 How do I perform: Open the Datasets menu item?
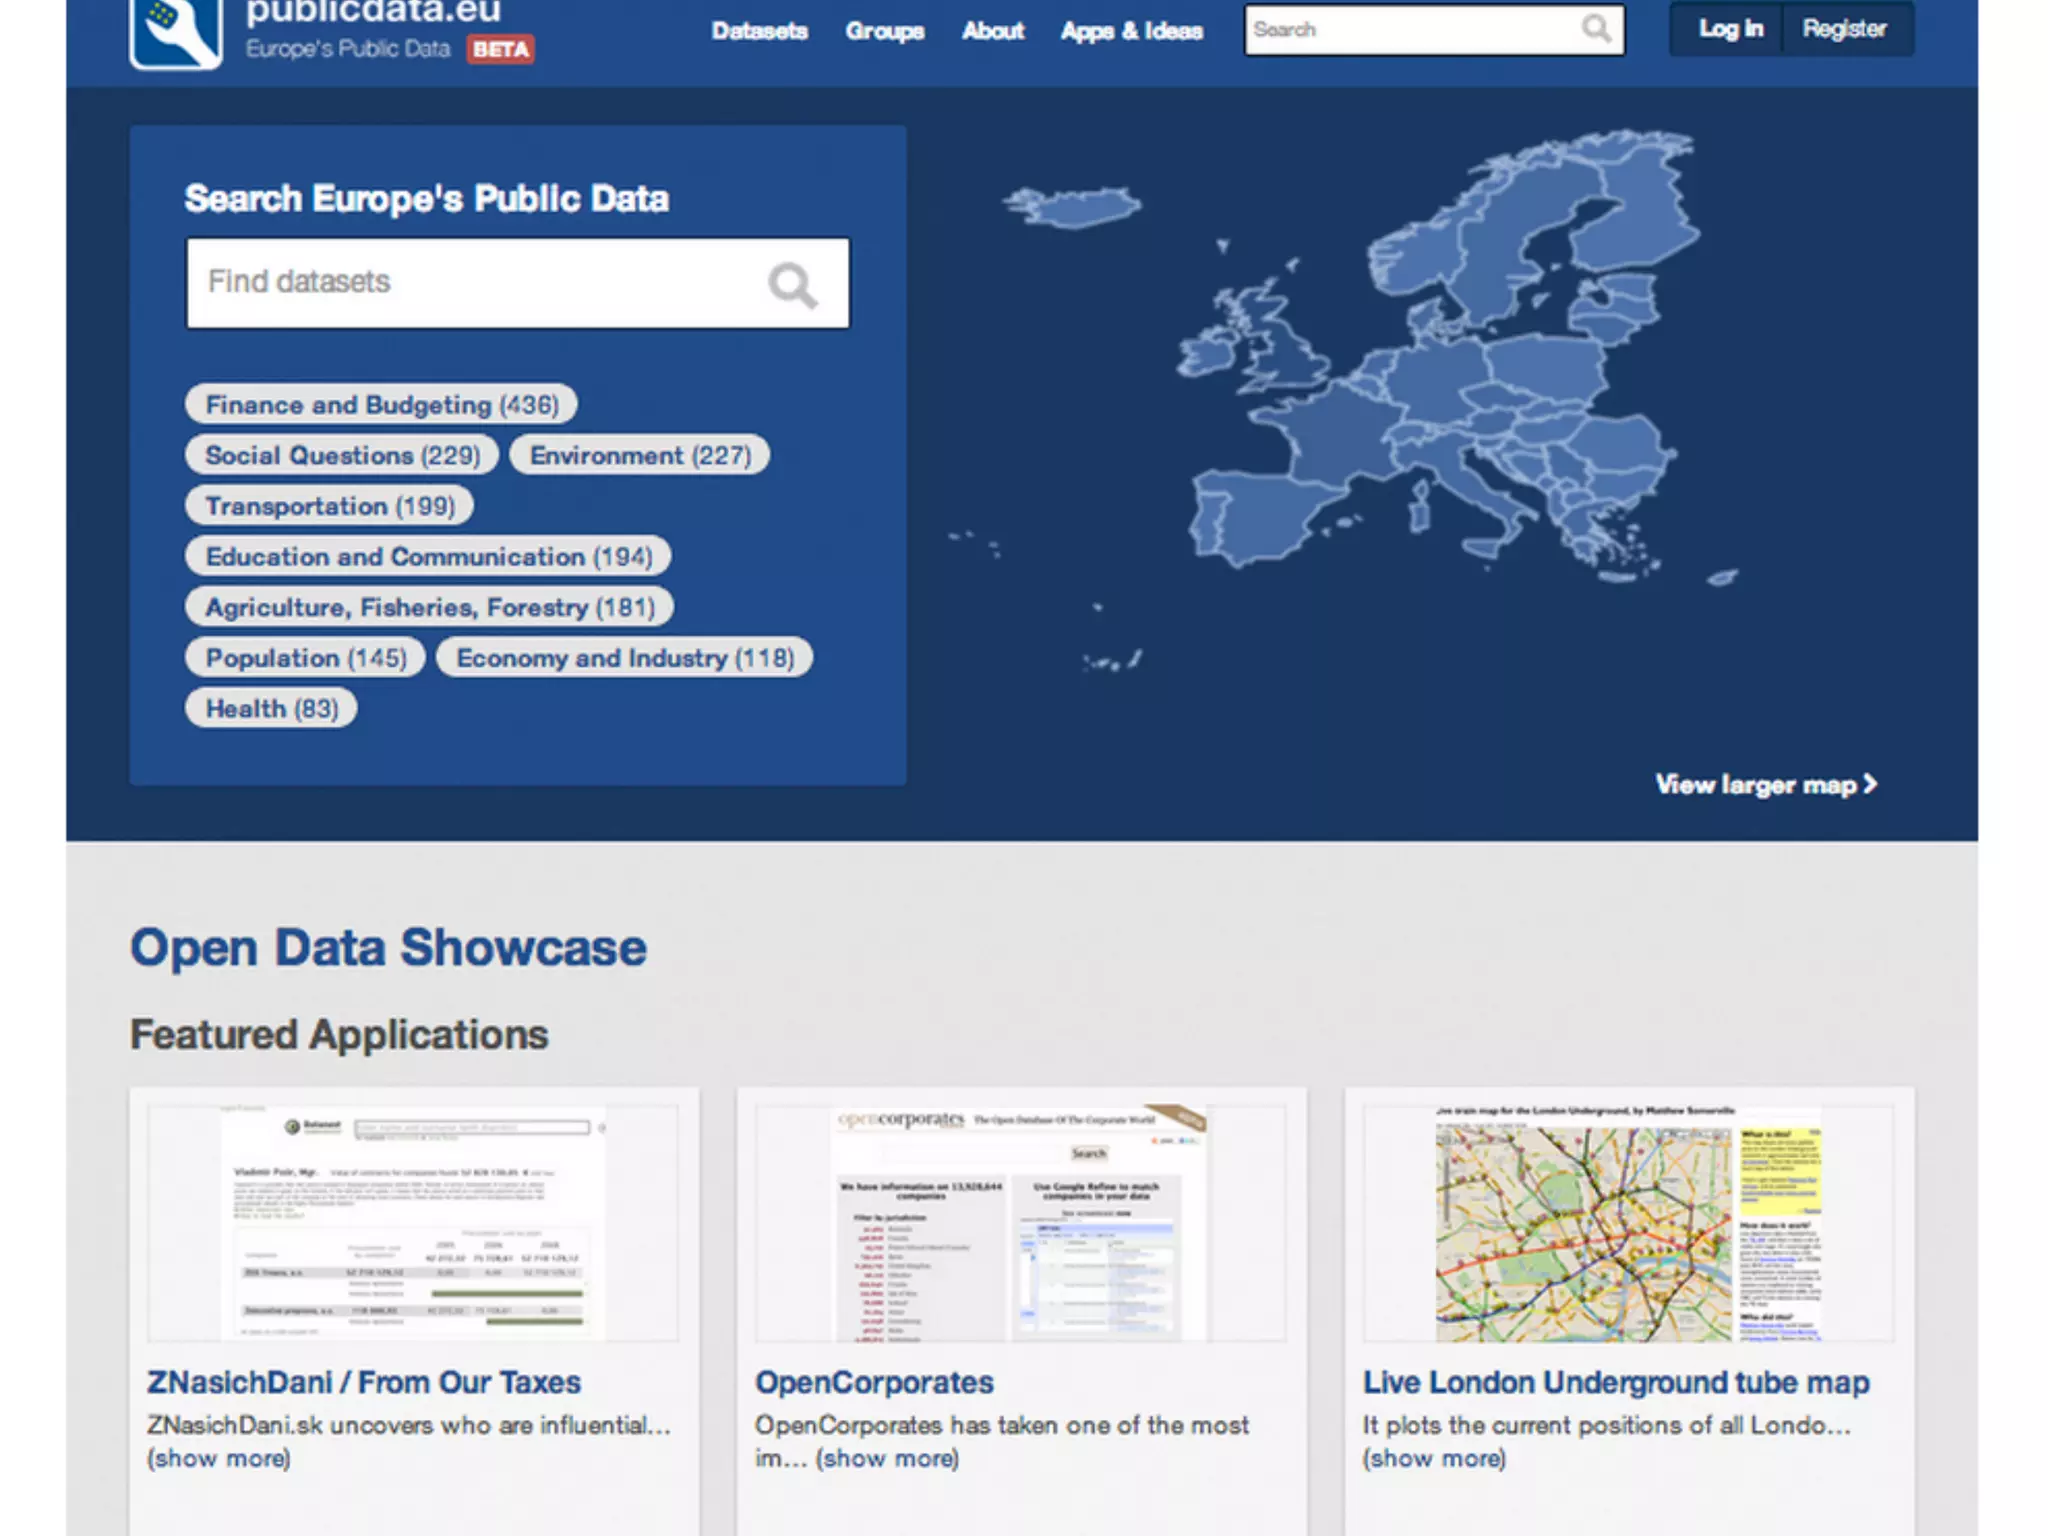pyautogui.click(x=759, y=31)
